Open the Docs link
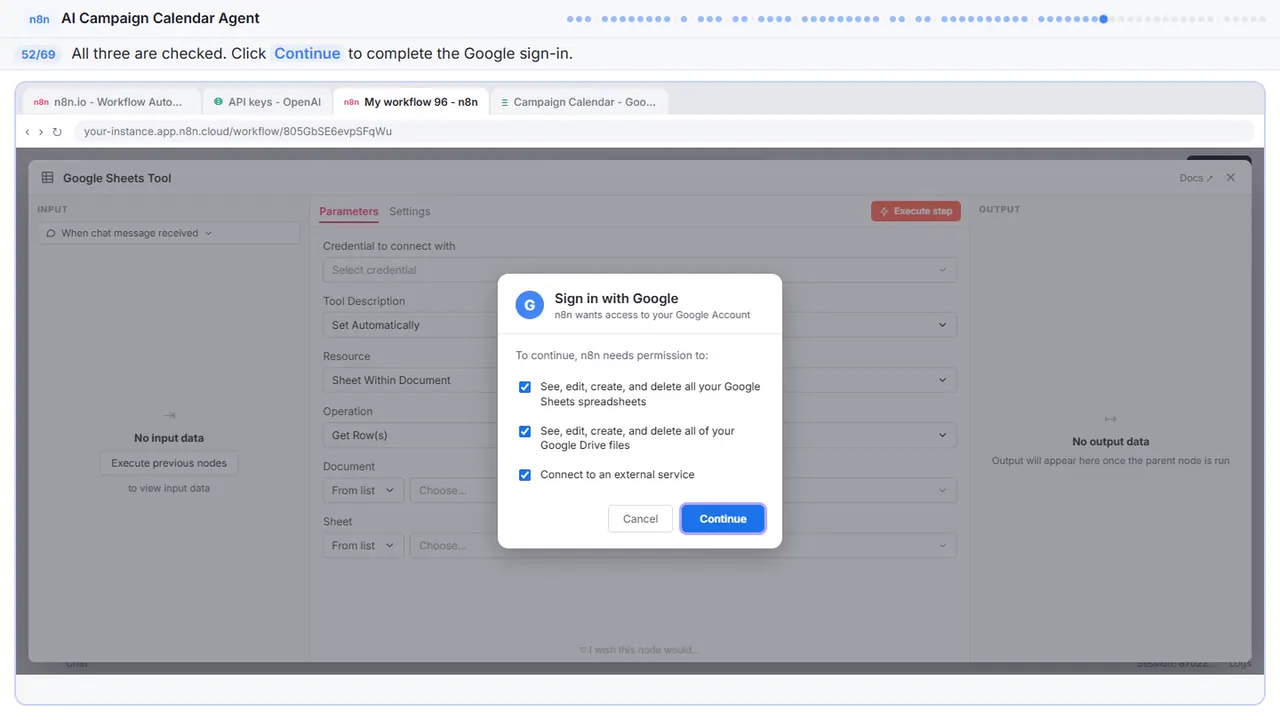 pos(1196,178)
